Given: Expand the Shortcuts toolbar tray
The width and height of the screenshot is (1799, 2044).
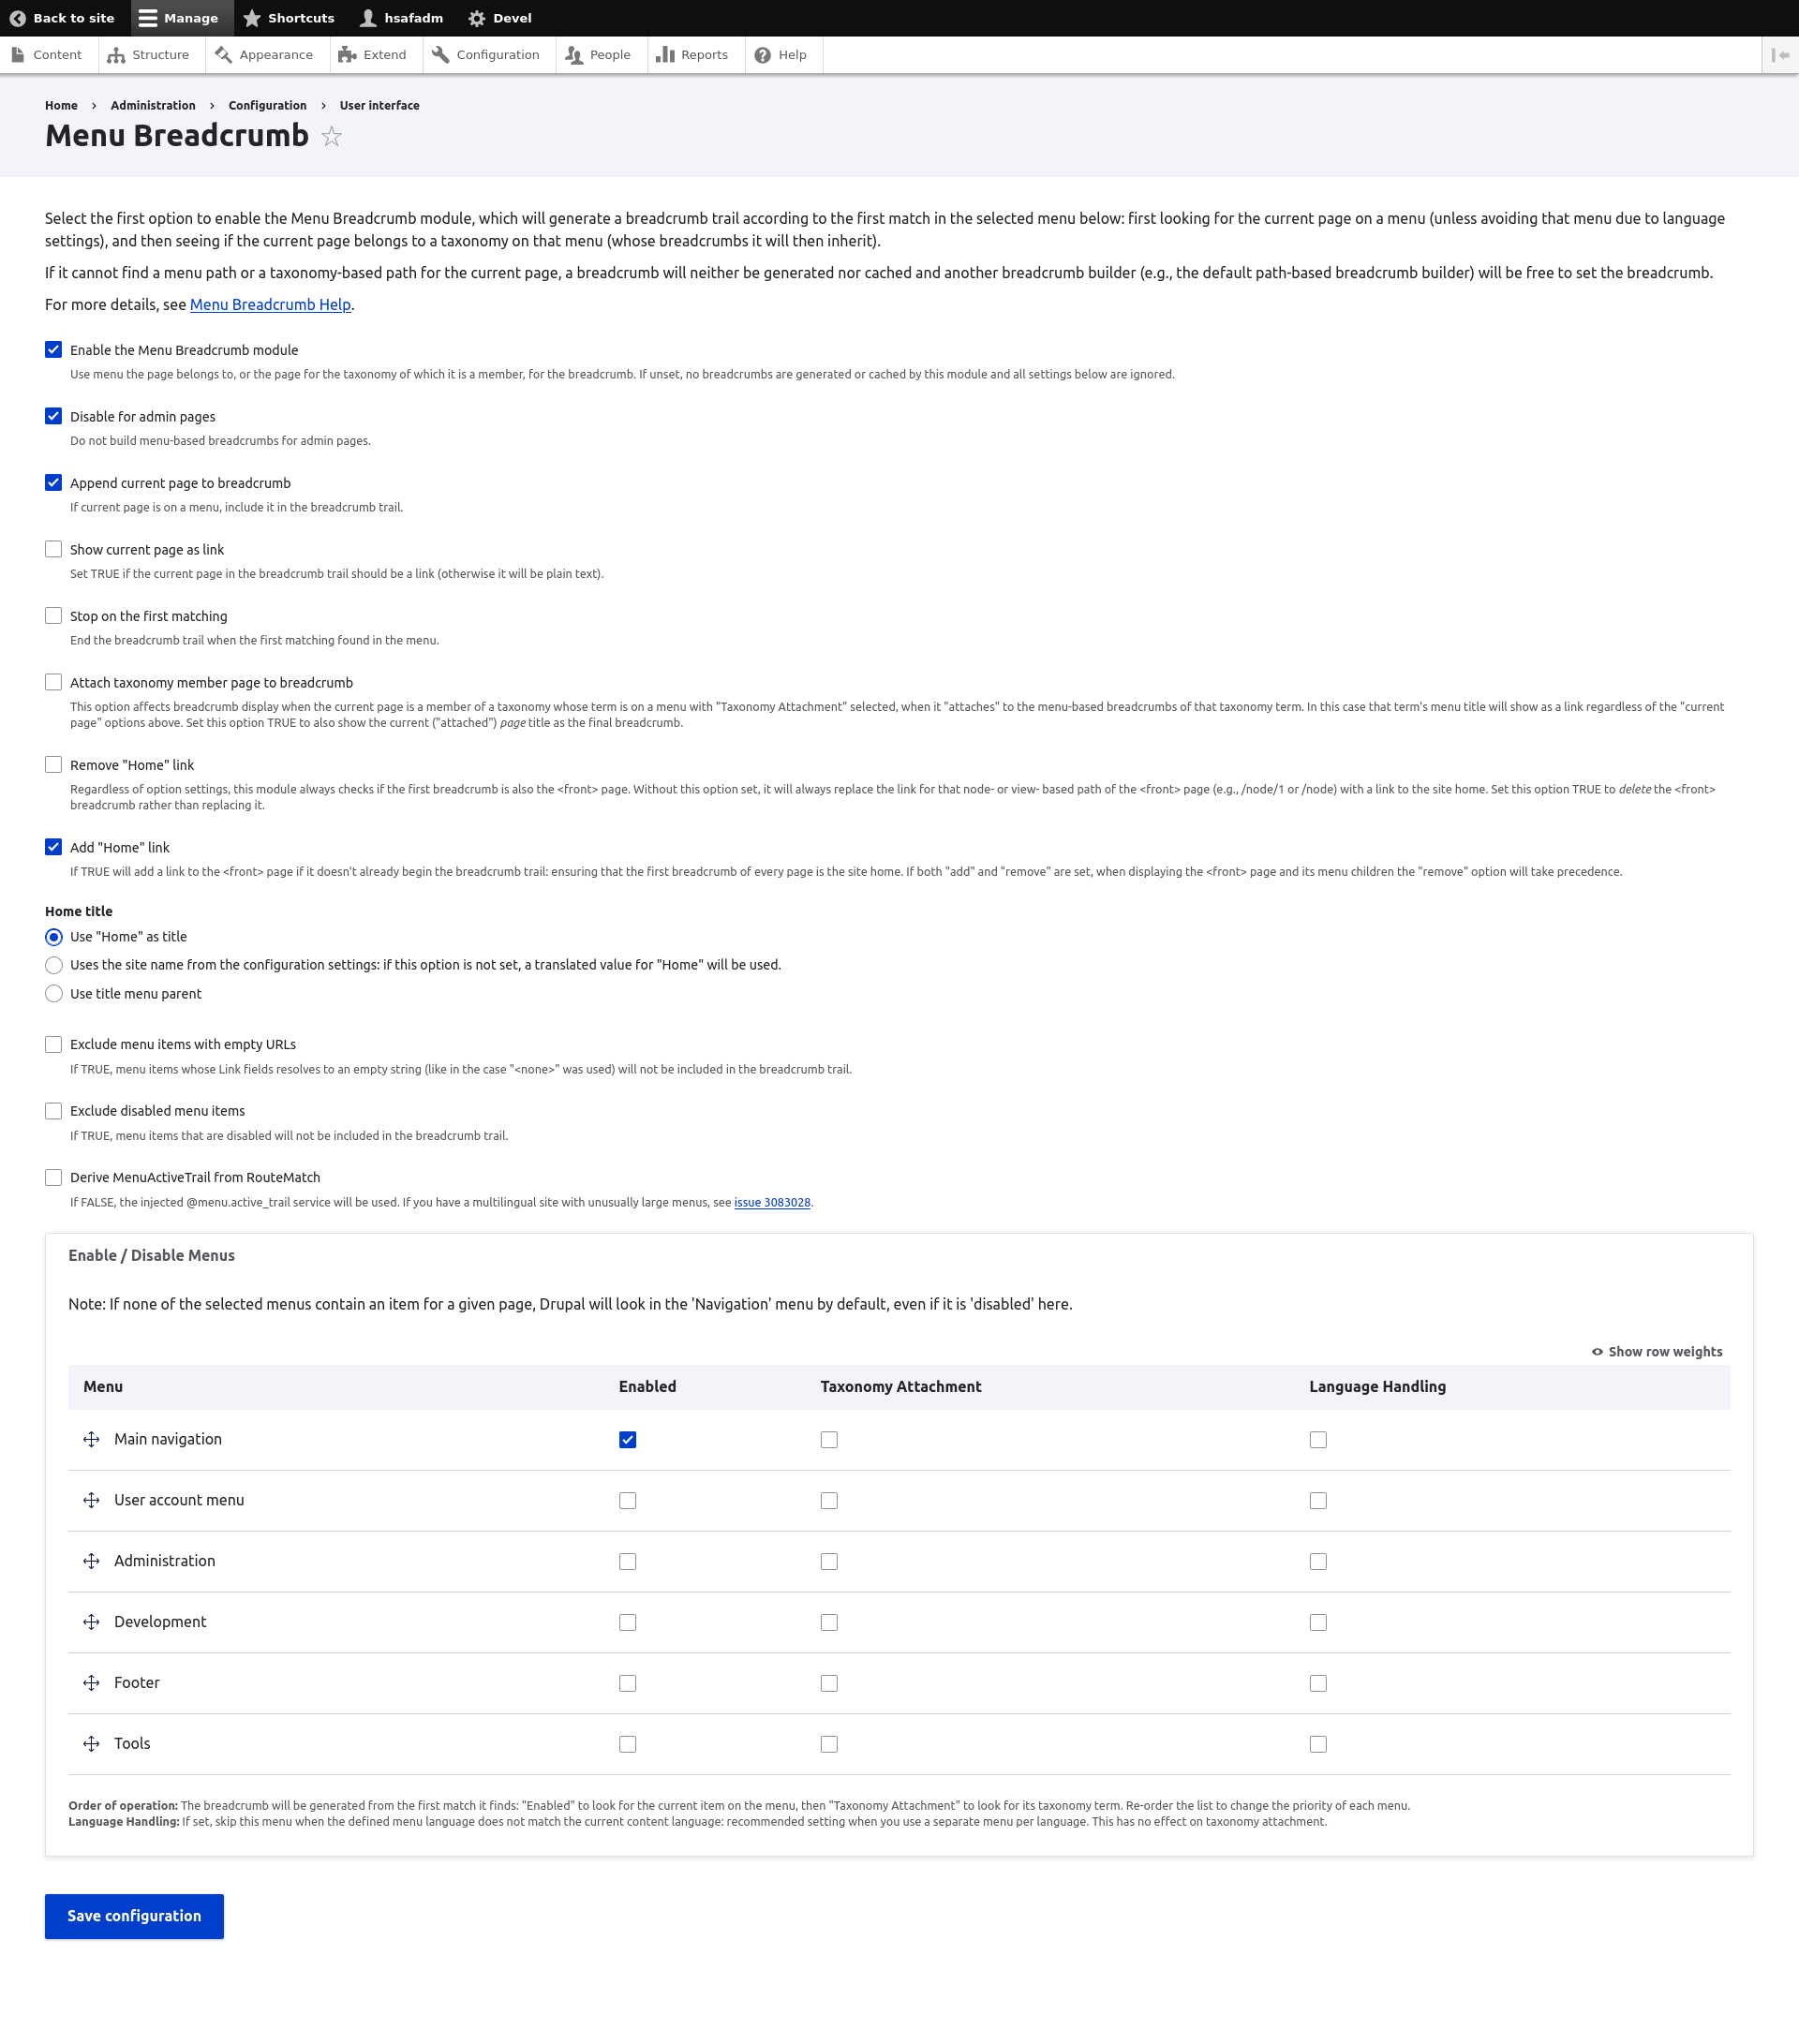Looking at the screenshot, I should [x=289, y=18].
